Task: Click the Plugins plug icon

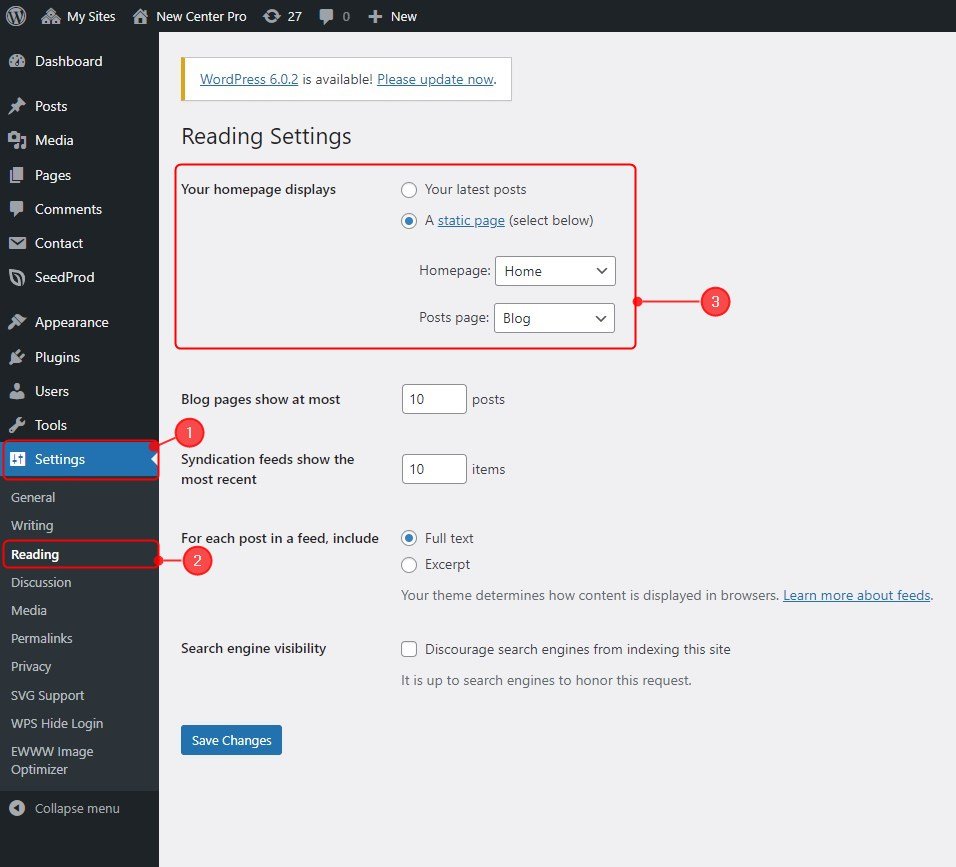Action: [x=17, y=357]
